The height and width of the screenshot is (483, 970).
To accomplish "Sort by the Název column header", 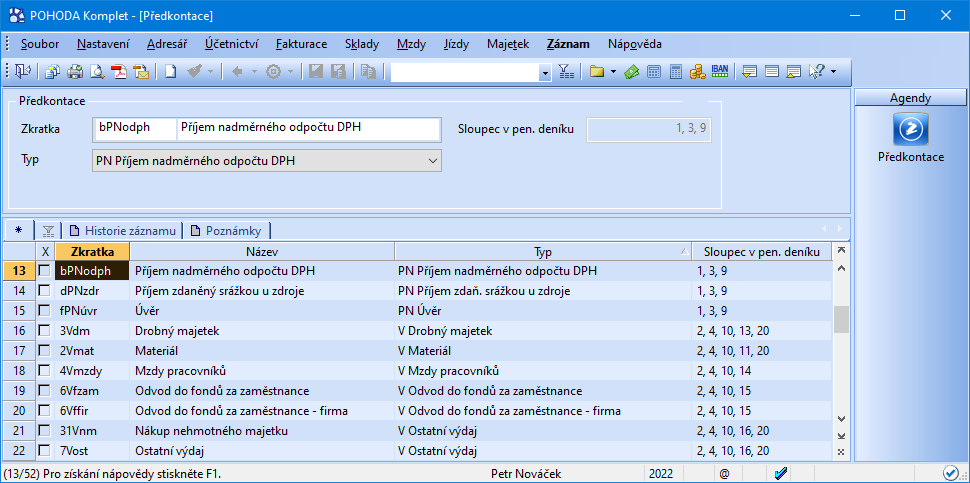I will click(262, 252).
